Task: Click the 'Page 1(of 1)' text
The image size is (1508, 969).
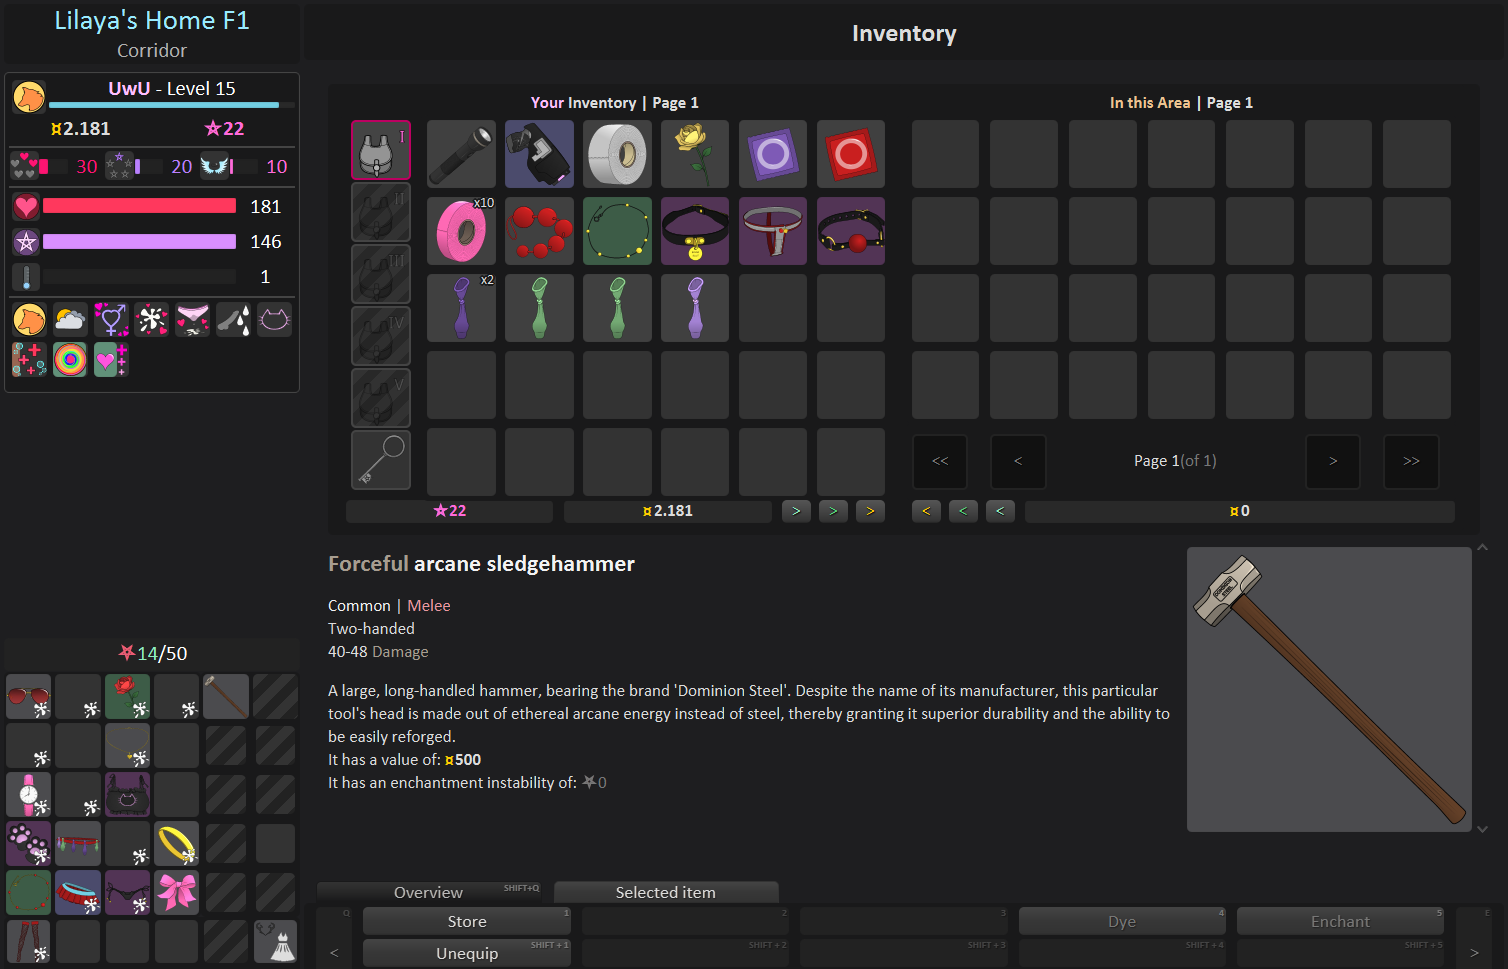Action: [x=1175, y=461]
